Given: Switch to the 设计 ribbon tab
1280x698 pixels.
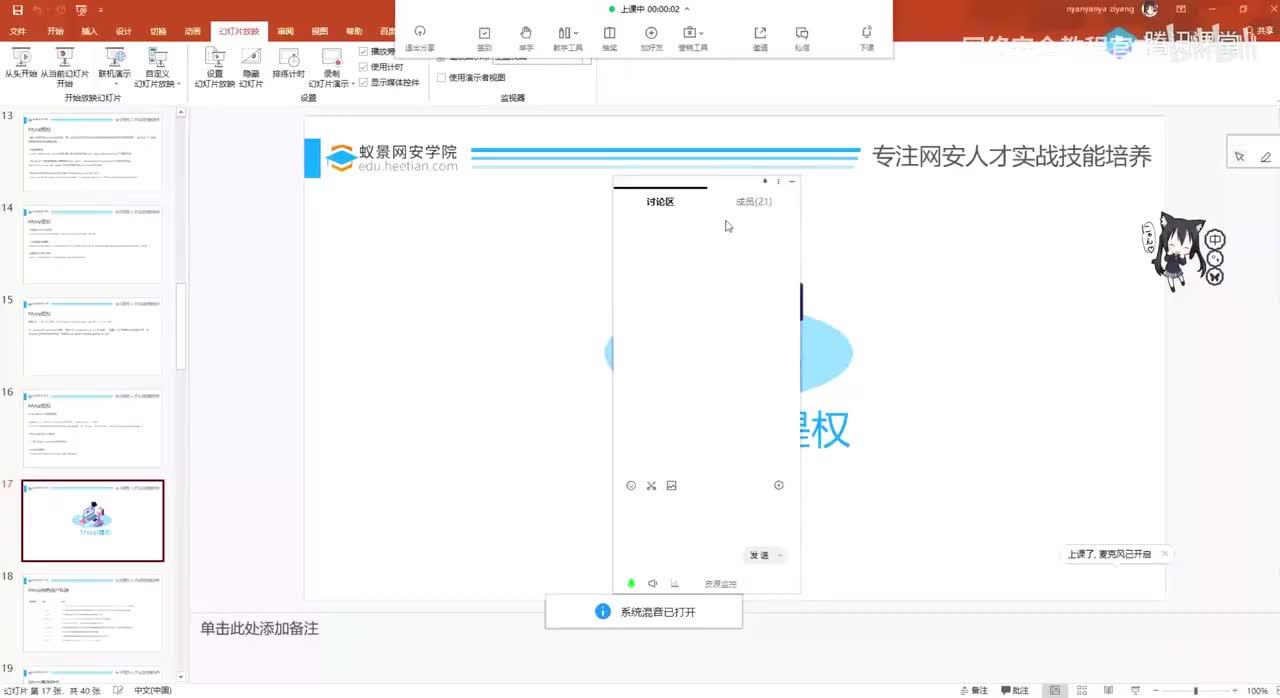Looking at the screenshot, I should click(124, 31).
